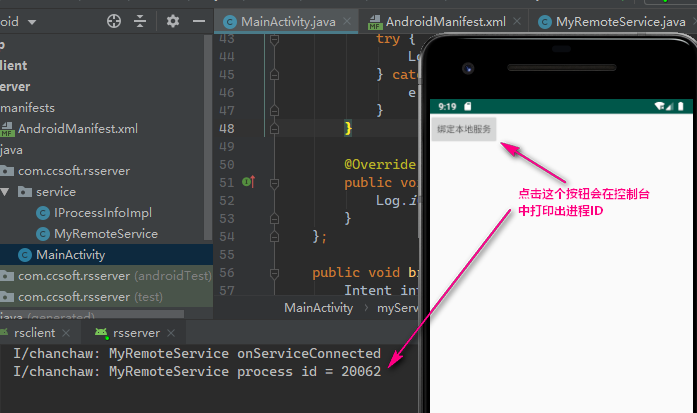This screenshot has height=413, width=697.
Task: Toggle fold marker on line 51
Action: tap(274, 183)
